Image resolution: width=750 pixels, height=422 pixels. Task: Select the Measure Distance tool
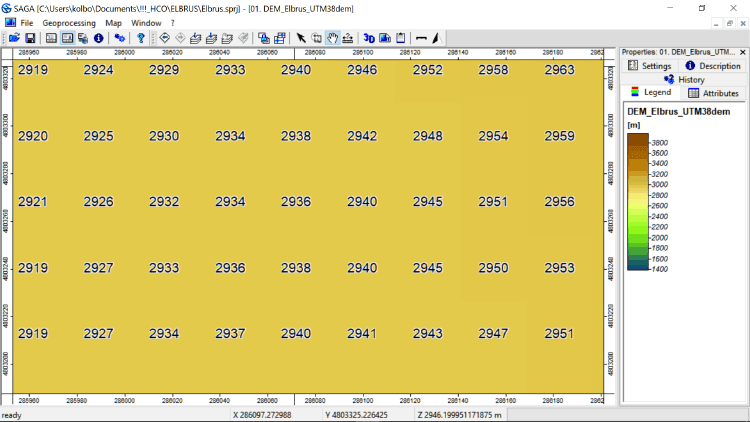347,38
